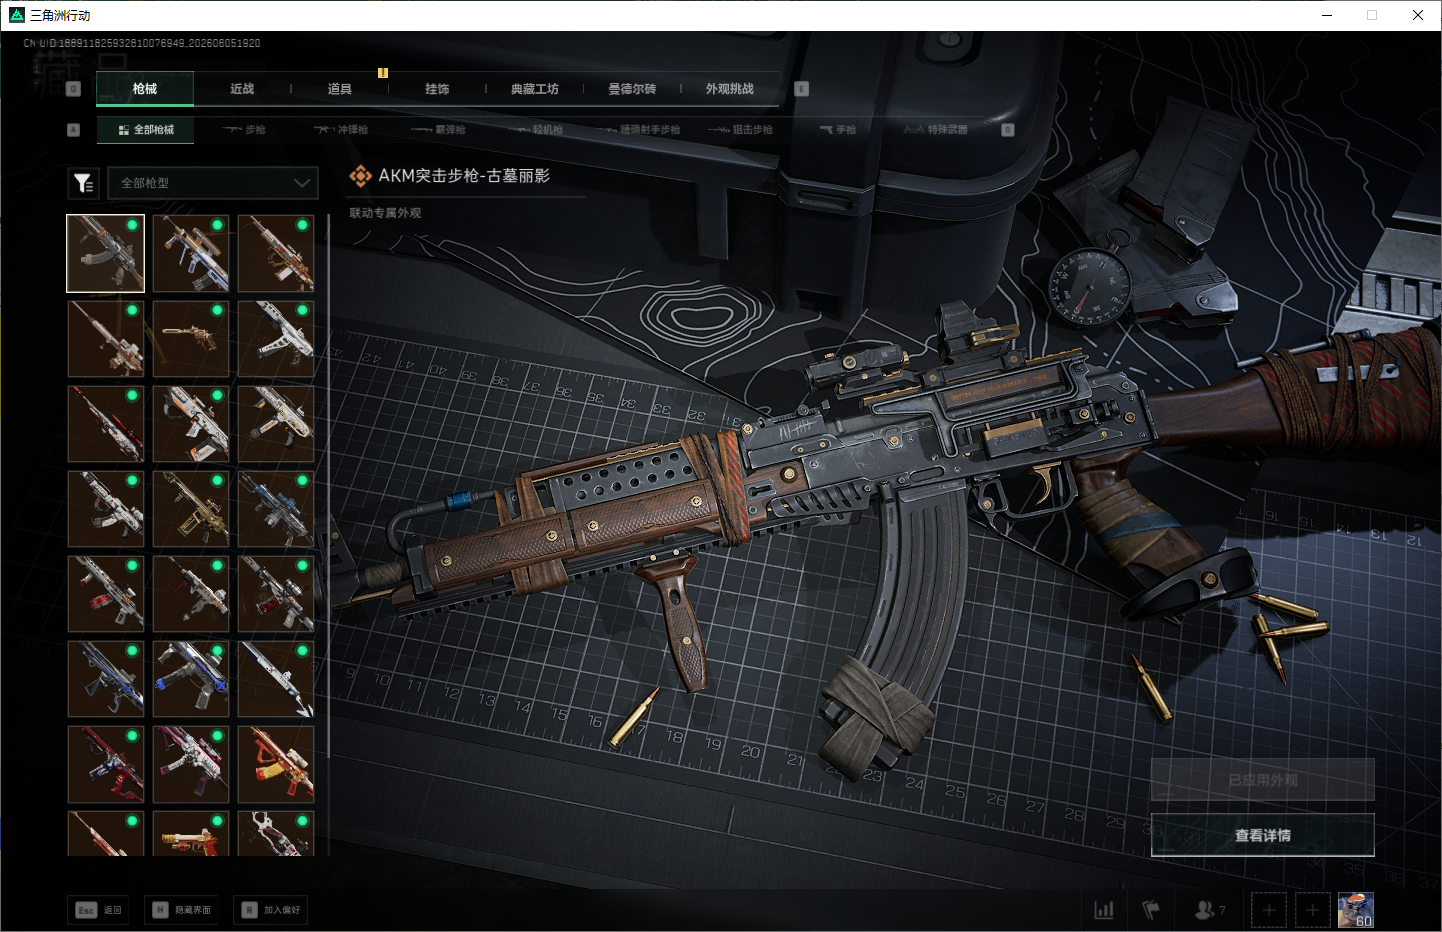The width and height of the screenshot is (1442, 932).
Task: Toggle 隐藏界面 to hide the interface
Action: click(182, 910)
